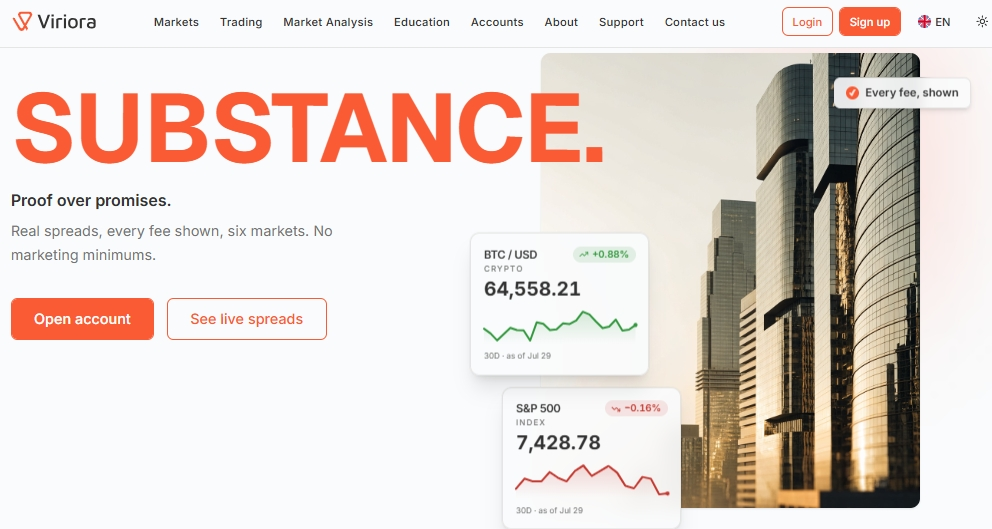The height and width of the screenshot is (529, 992).
Task: Select the S&P 500 price card chart
Action: 592,480
